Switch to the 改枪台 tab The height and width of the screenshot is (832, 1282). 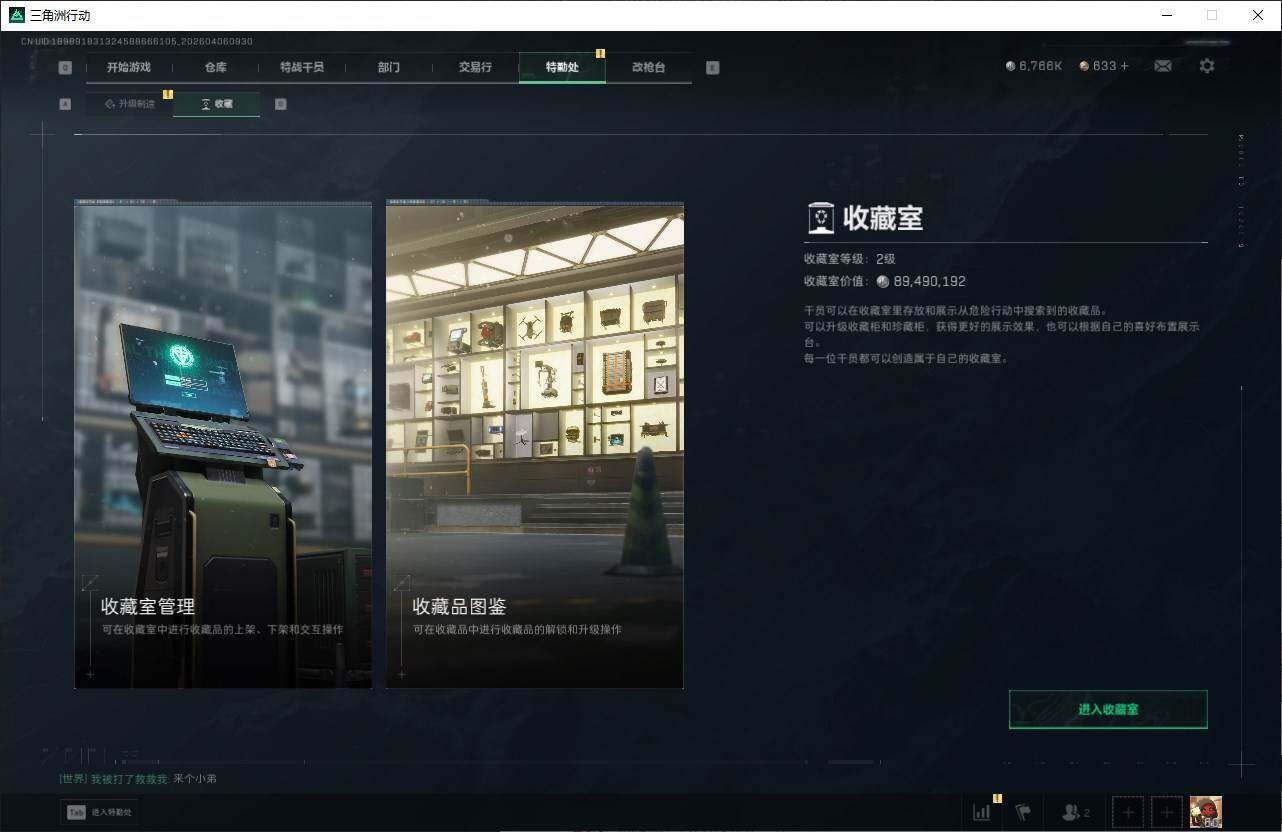coord(648,67)
